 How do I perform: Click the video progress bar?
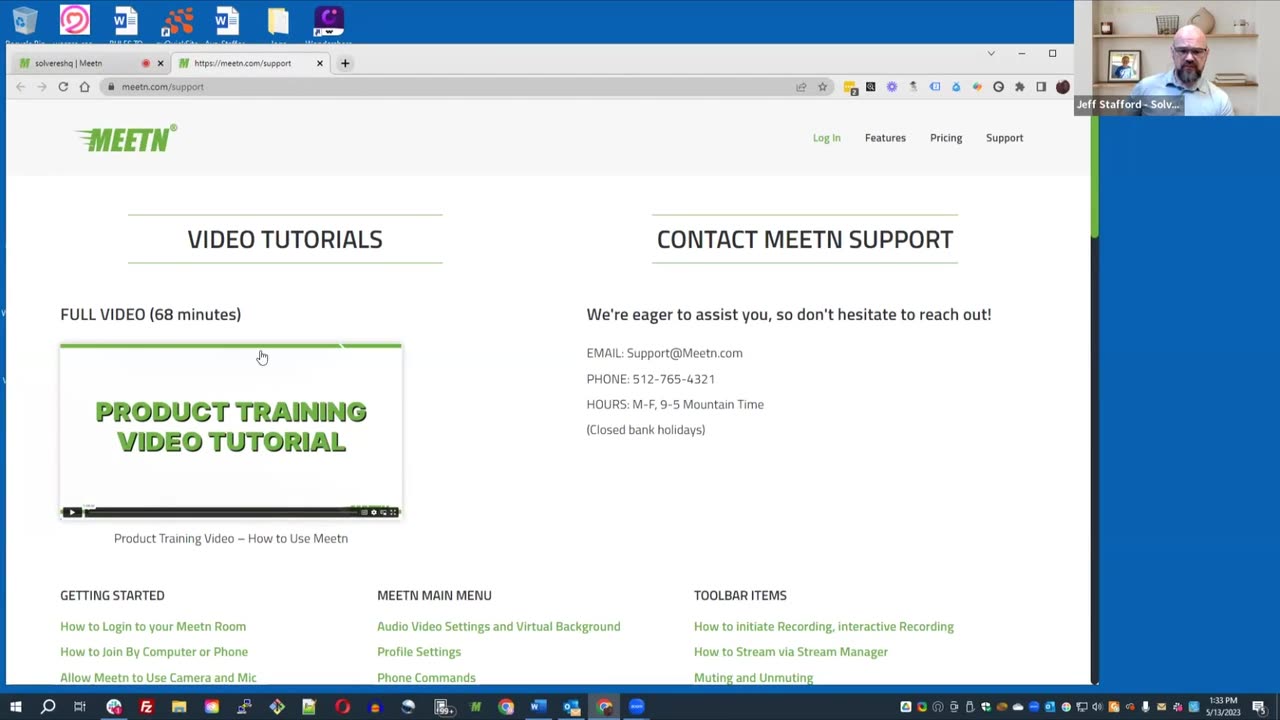point(220,512)
